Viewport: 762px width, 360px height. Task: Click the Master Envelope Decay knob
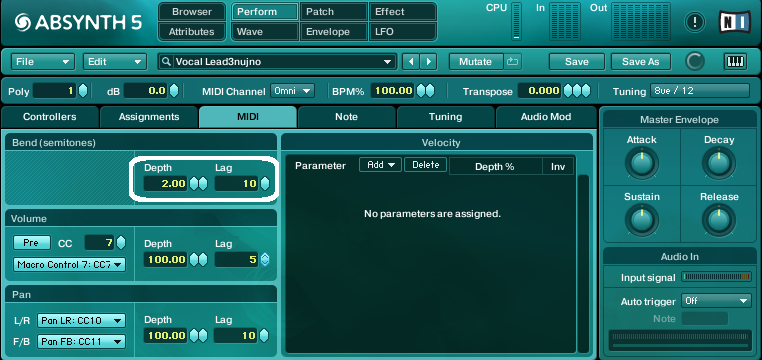719,163
